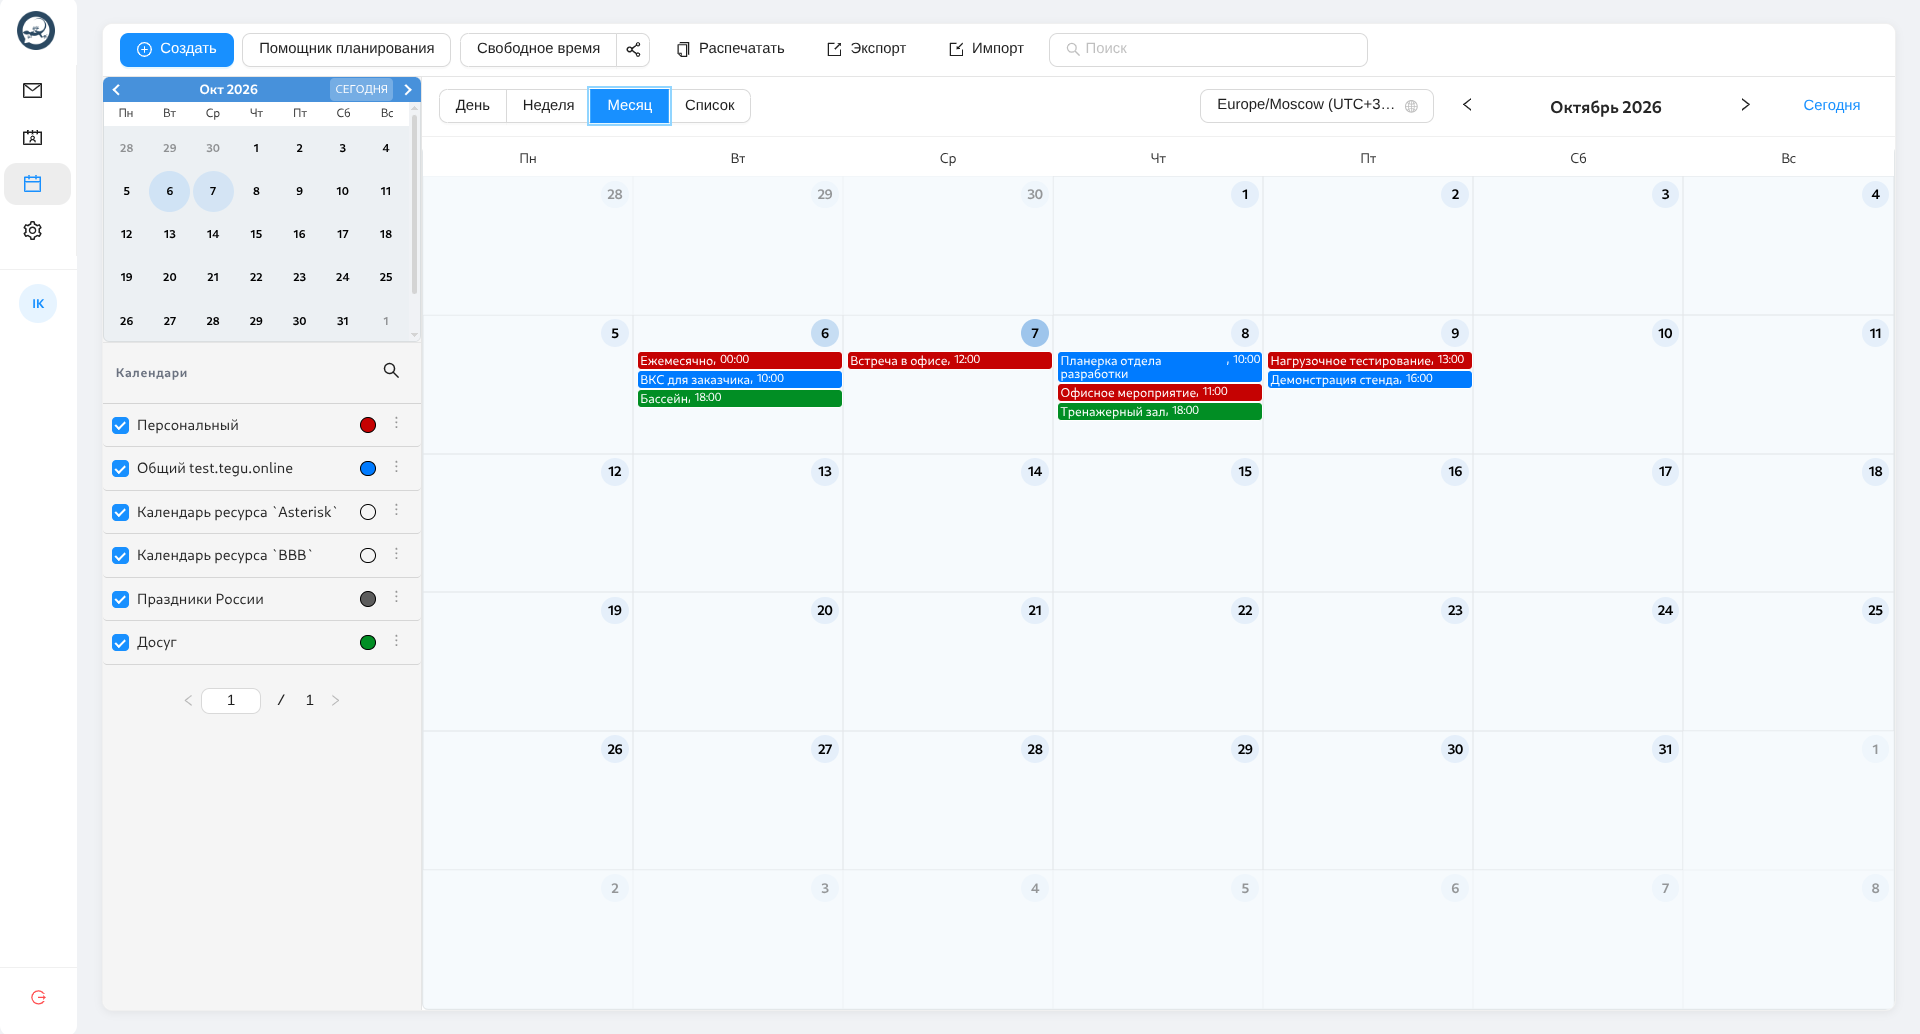Uncheck the Персональный calendar checkbox
The width and height of the screenshot is (1920, 1034).
(x=121, y=426)
